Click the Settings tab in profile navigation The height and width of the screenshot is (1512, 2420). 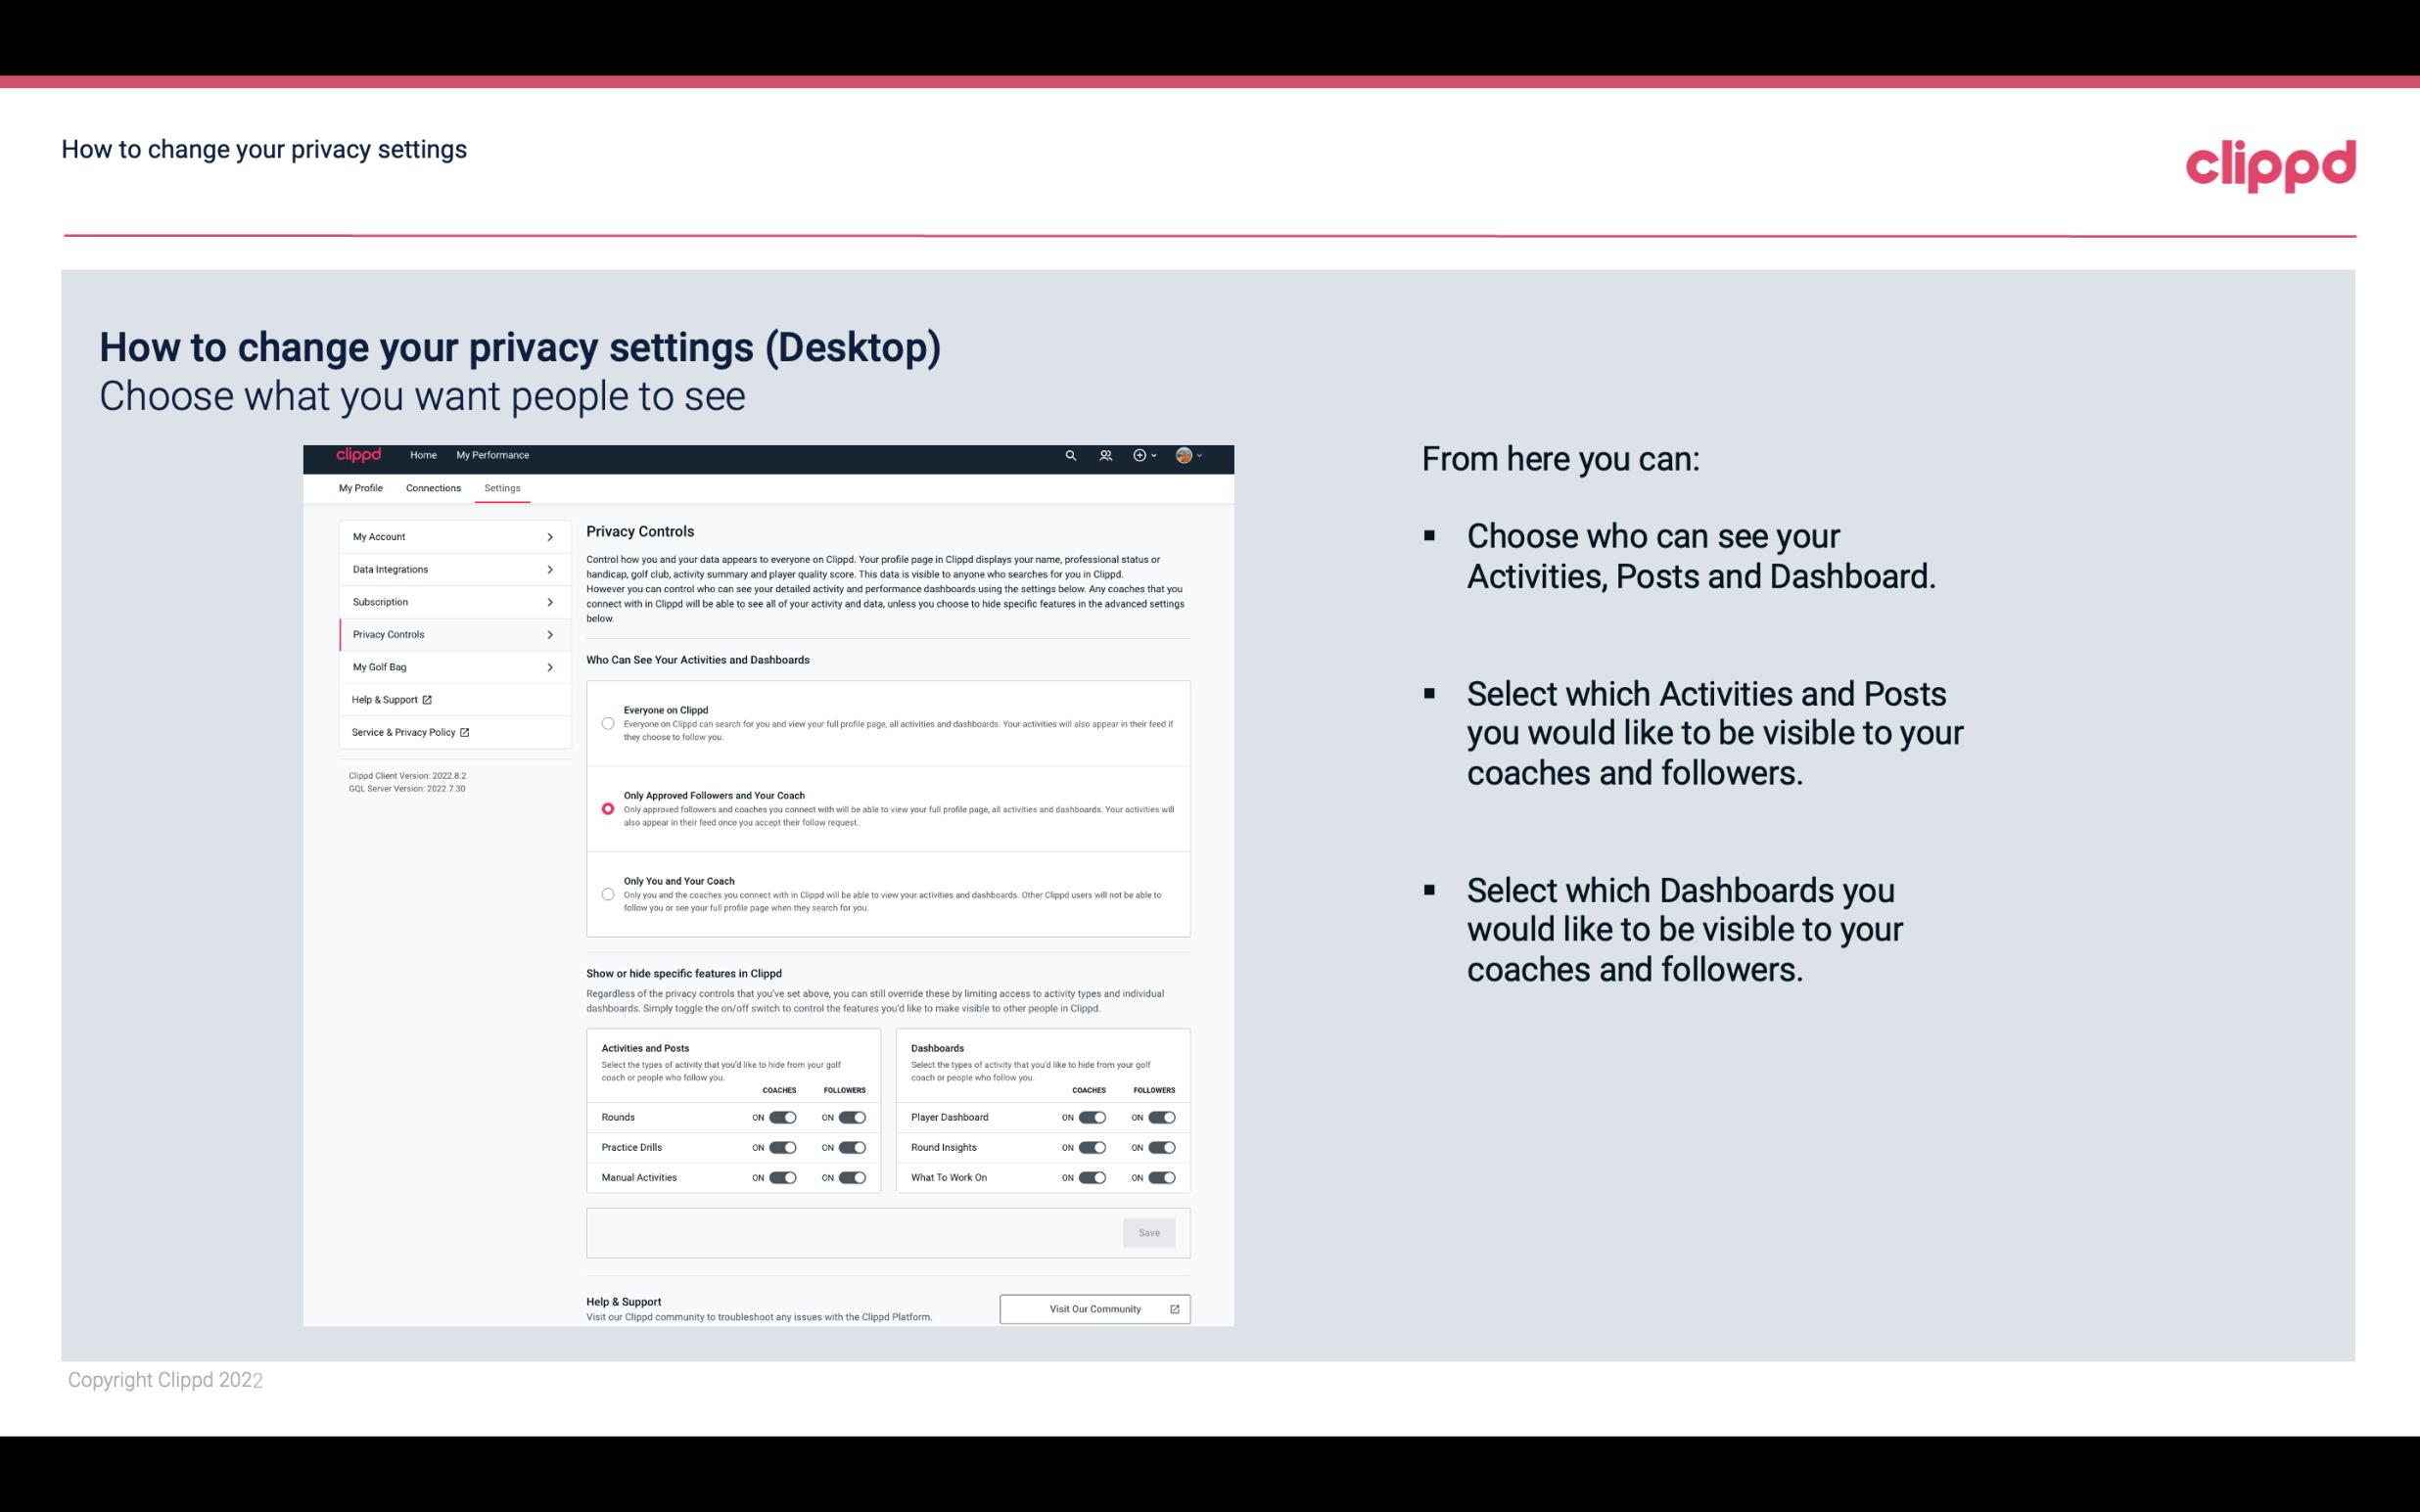[x=503, y=487]
